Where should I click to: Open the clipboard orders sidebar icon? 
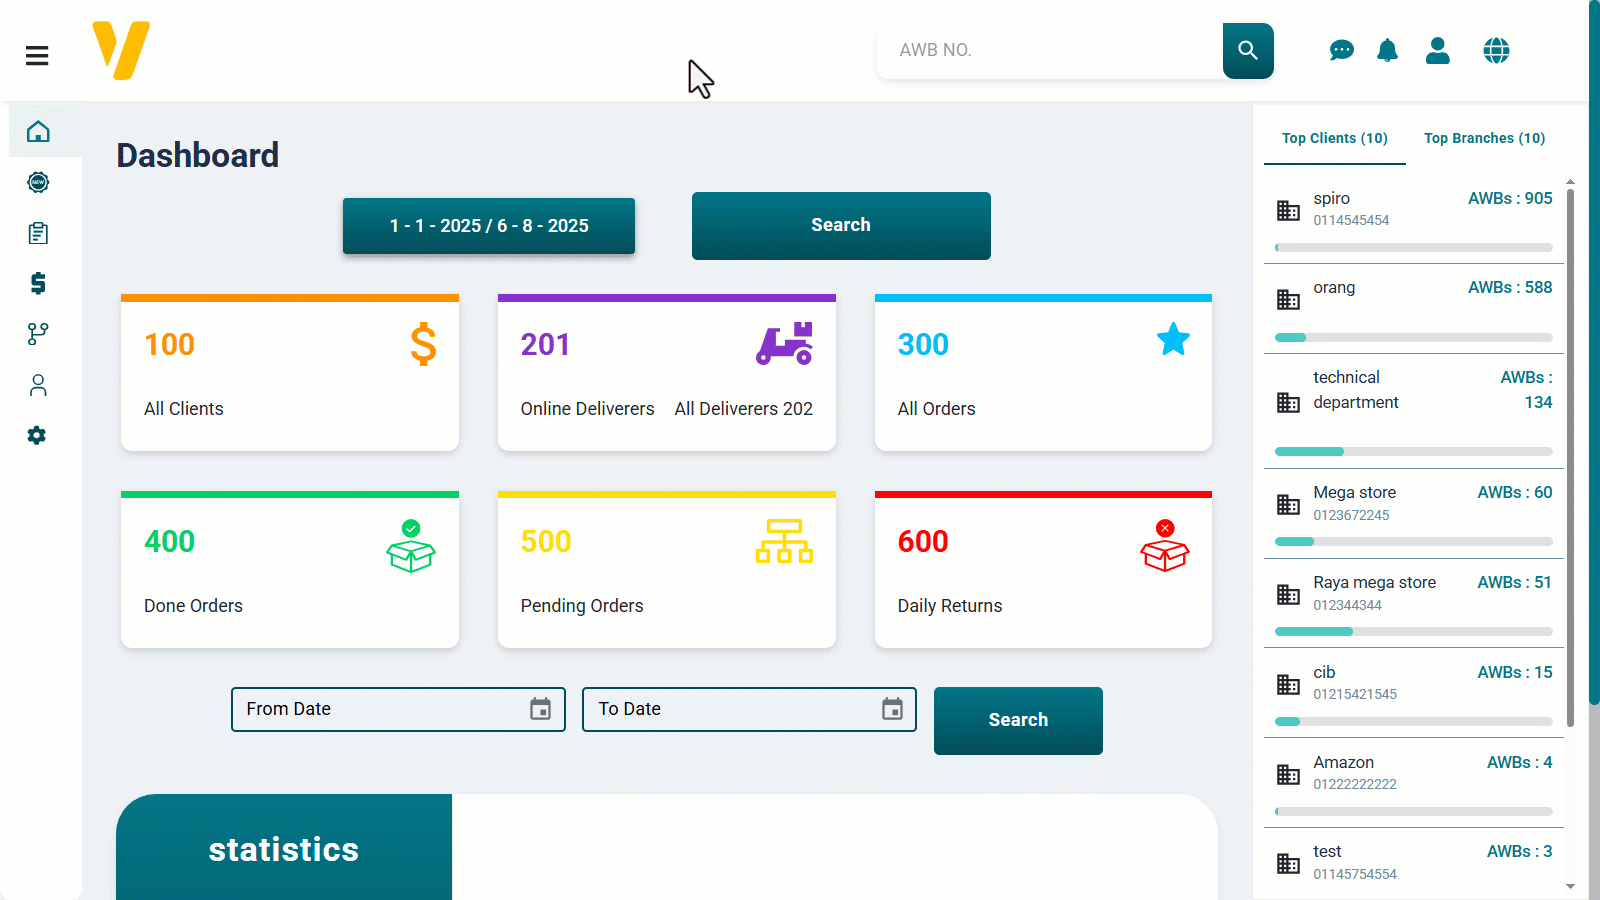click(x=38, y=233)
